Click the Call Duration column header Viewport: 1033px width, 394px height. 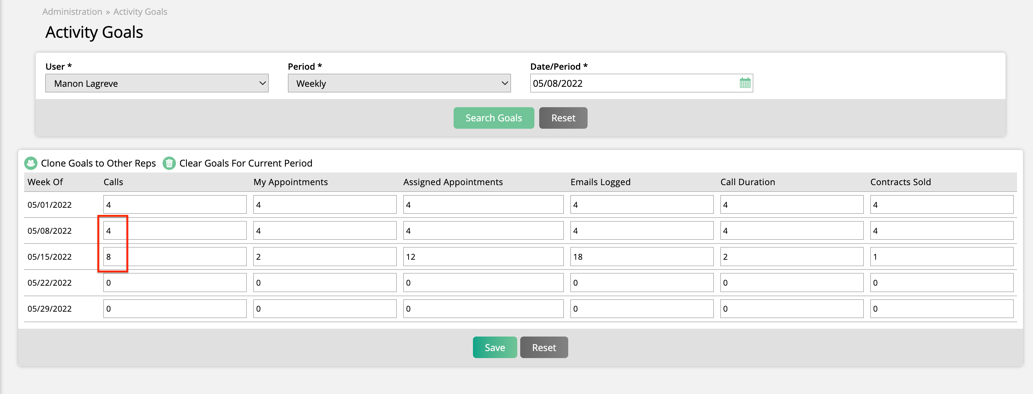tap(748, 182)
